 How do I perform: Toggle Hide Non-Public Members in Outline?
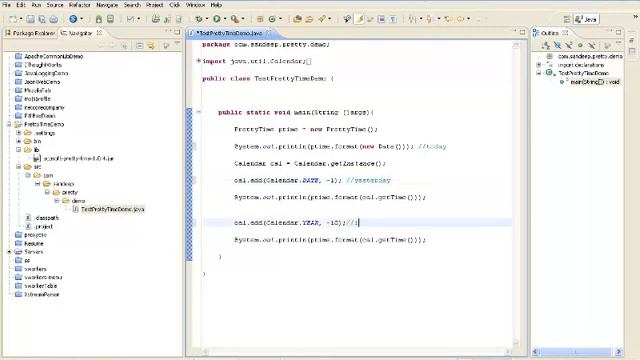pyautogui.click(x=580, y=46)
